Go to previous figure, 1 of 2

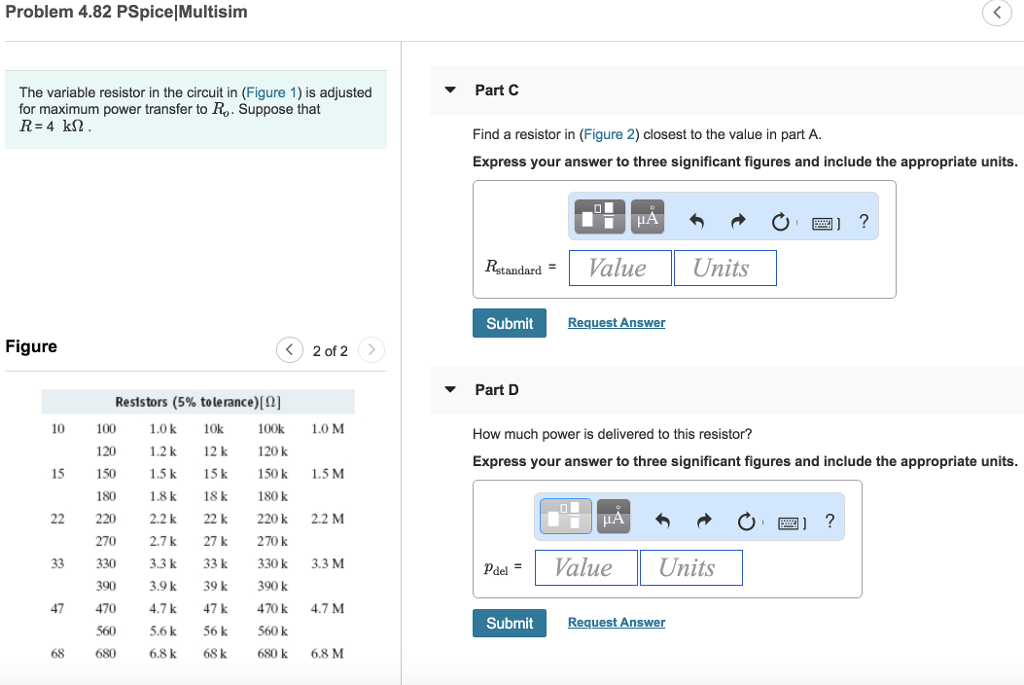[x=289, y=350]
